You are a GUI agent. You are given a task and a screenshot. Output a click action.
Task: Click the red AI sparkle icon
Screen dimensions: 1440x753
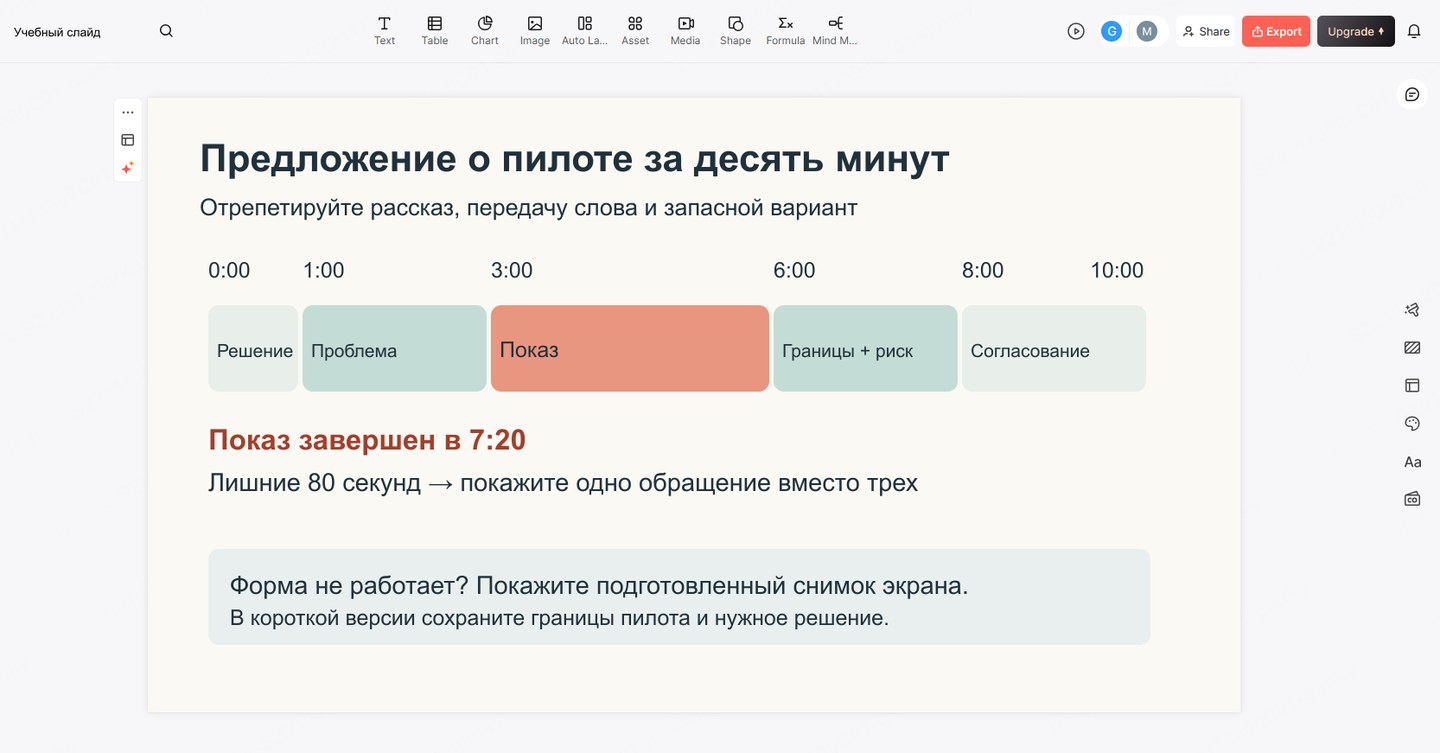point(128,168)
